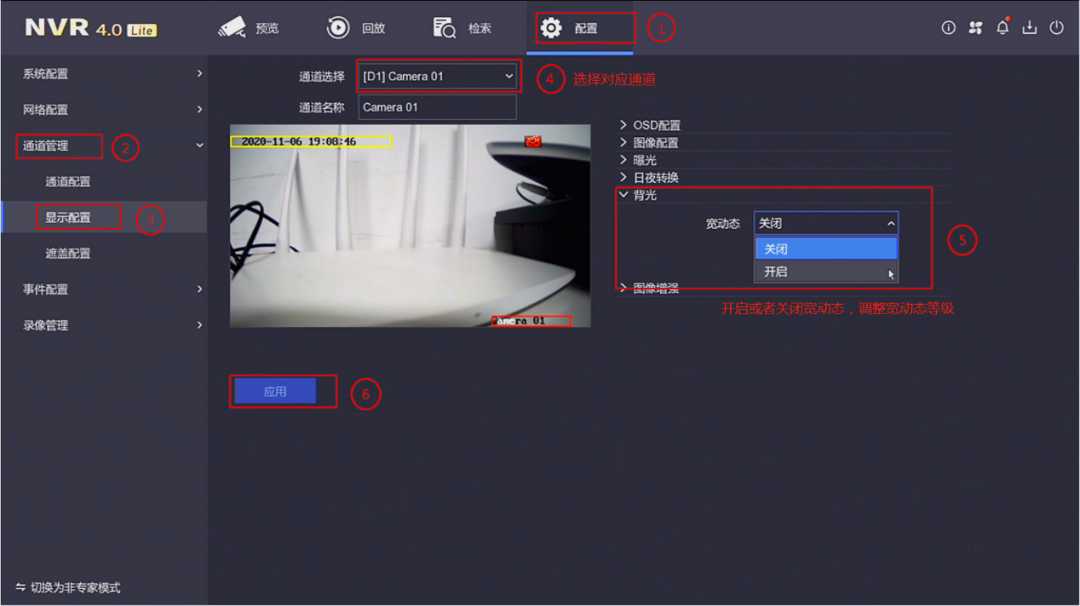Click the power shutdown icon
Image resolution: width=1080 pixels, height=606 pixels.
(x=1056, y=28)
